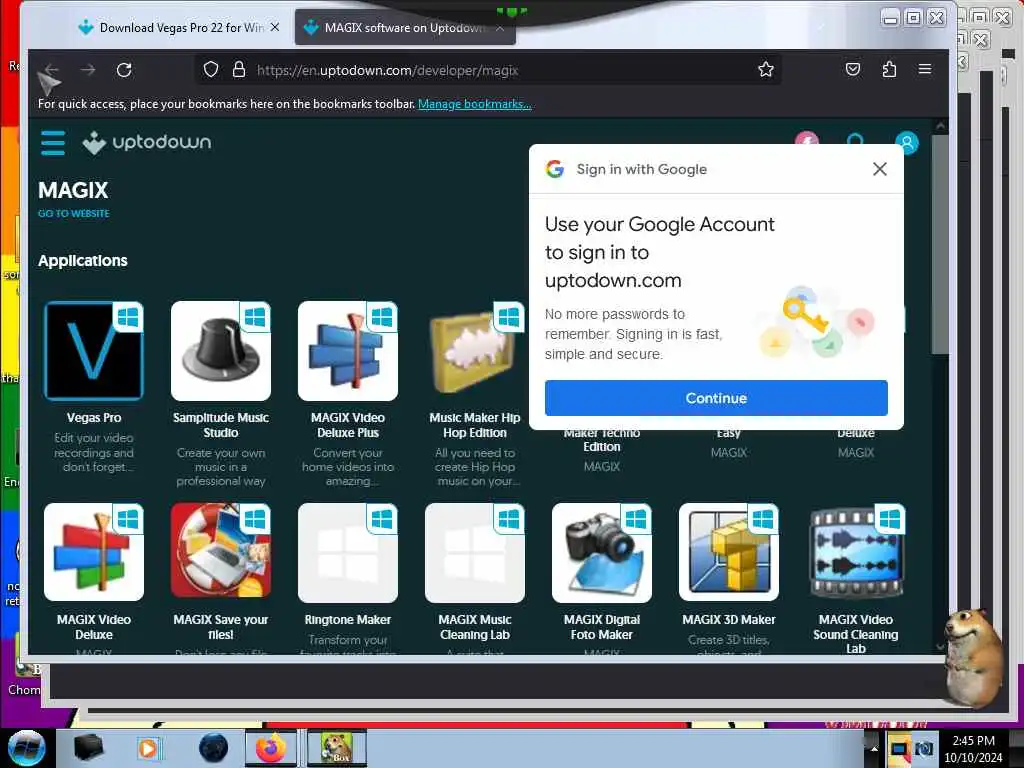Show site security padlock info
Image resolution: width=1024 pixels, height=768 pixels.
point(239,69)
